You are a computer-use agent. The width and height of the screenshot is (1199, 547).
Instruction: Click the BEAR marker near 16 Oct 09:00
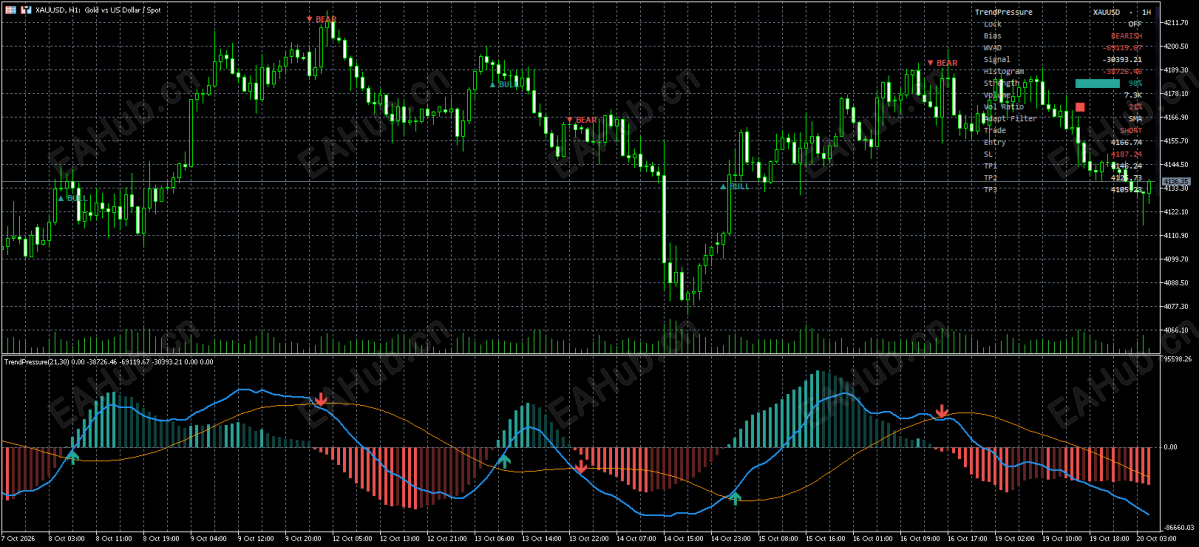[x=941, y=63]
